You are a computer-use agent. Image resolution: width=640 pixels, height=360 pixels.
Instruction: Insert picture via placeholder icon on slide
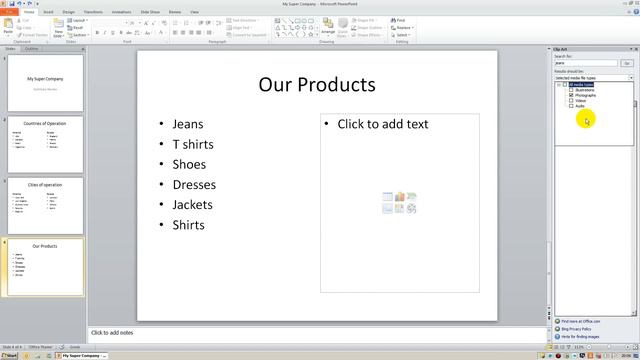point(387,209)
